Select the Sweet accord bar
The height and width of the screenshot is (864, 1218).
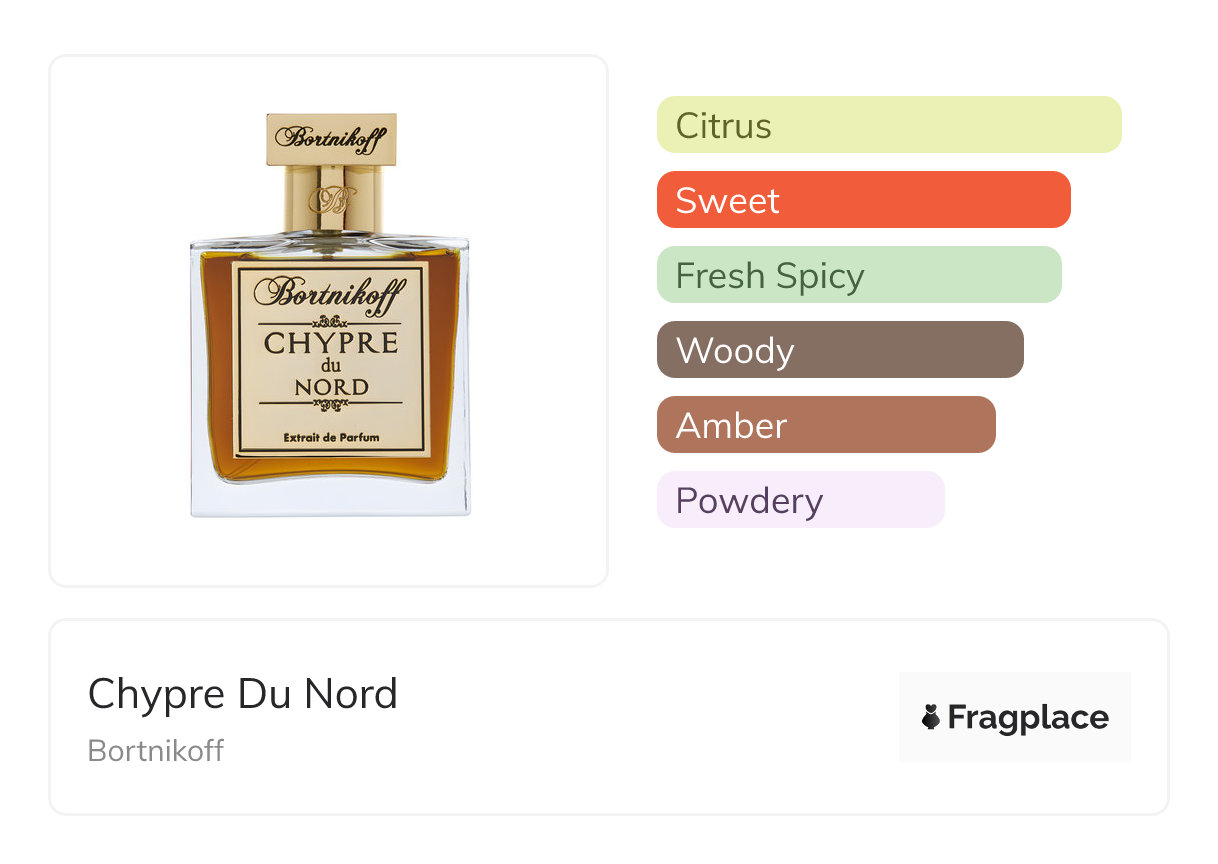click(x=864, y=200)
